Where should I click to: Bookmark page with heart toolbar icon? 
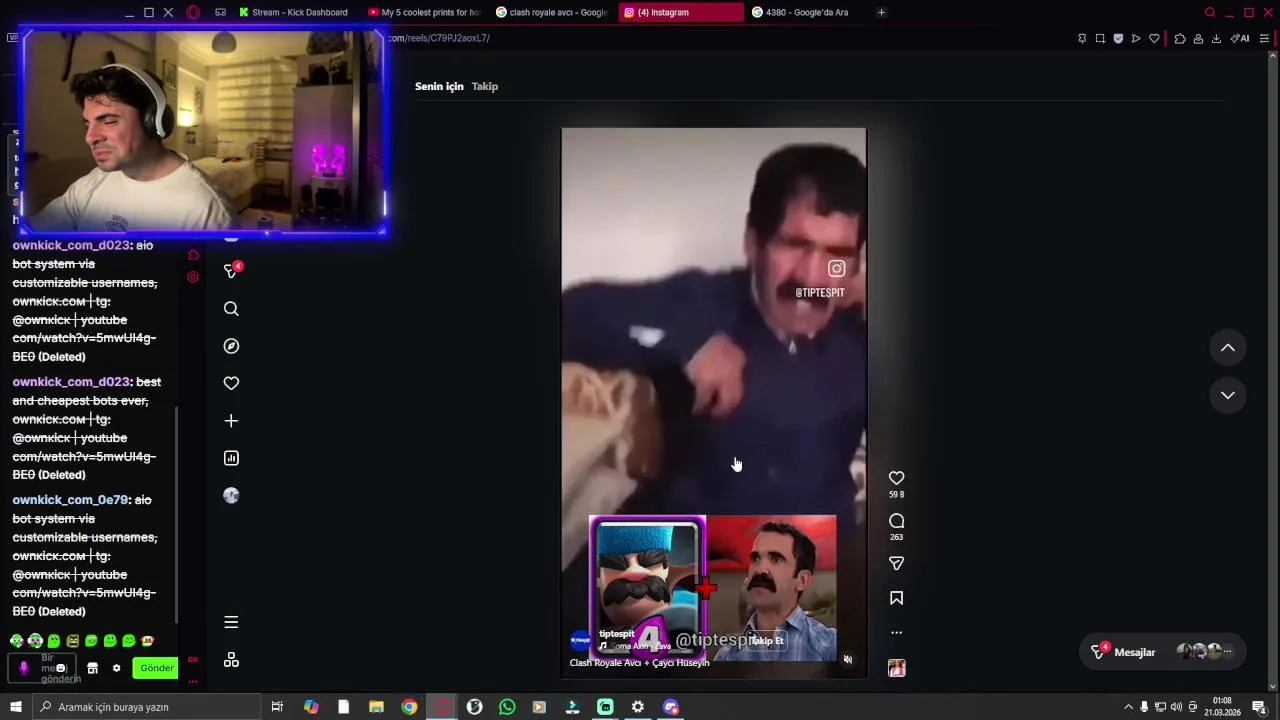1154,39
